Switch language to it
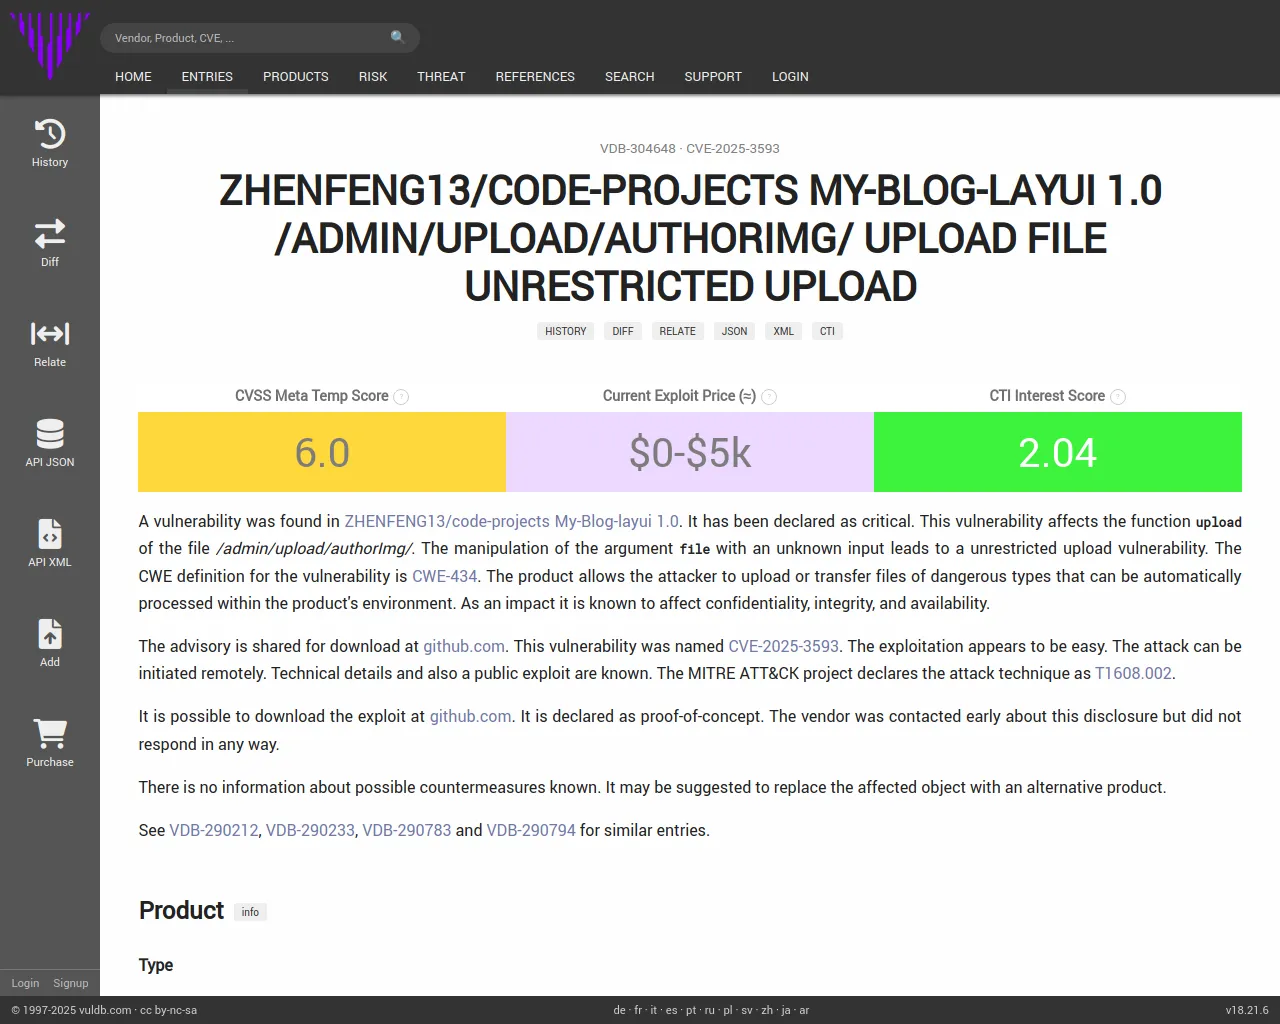 [654, 1010]
